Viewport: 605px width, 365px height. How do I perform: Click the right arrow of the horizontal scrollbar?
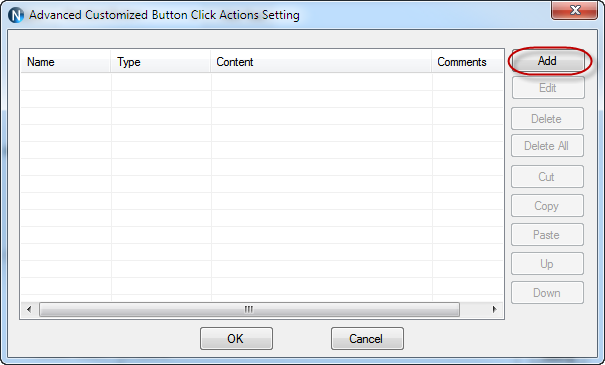pos(494,309)
